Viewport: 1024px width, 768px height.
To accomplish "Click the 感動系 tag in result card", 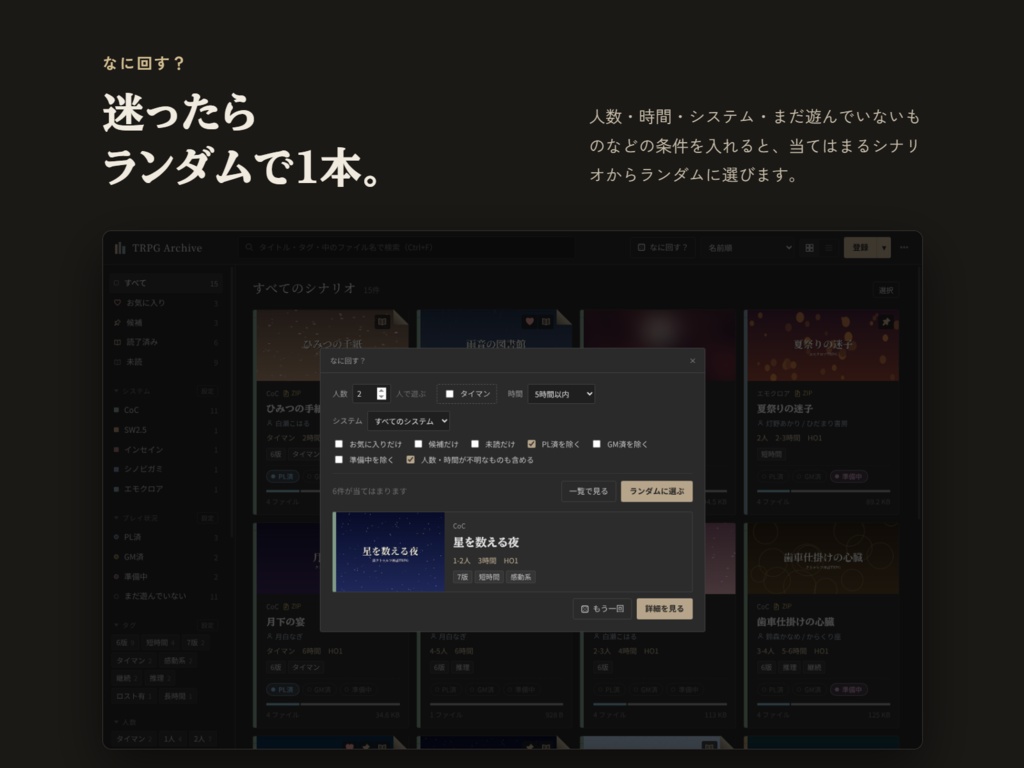I will [520, 577].
